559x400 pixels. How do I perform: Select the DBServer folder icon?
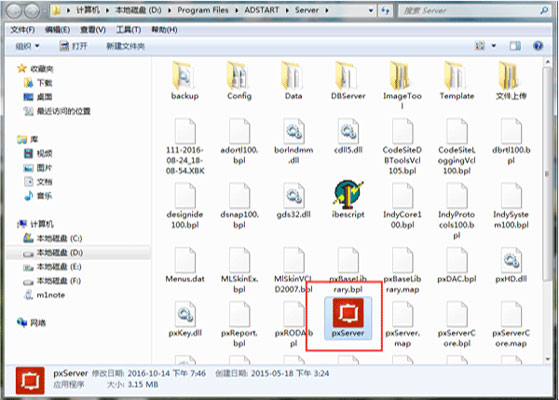pyautogui.click(x=348, y=76)
